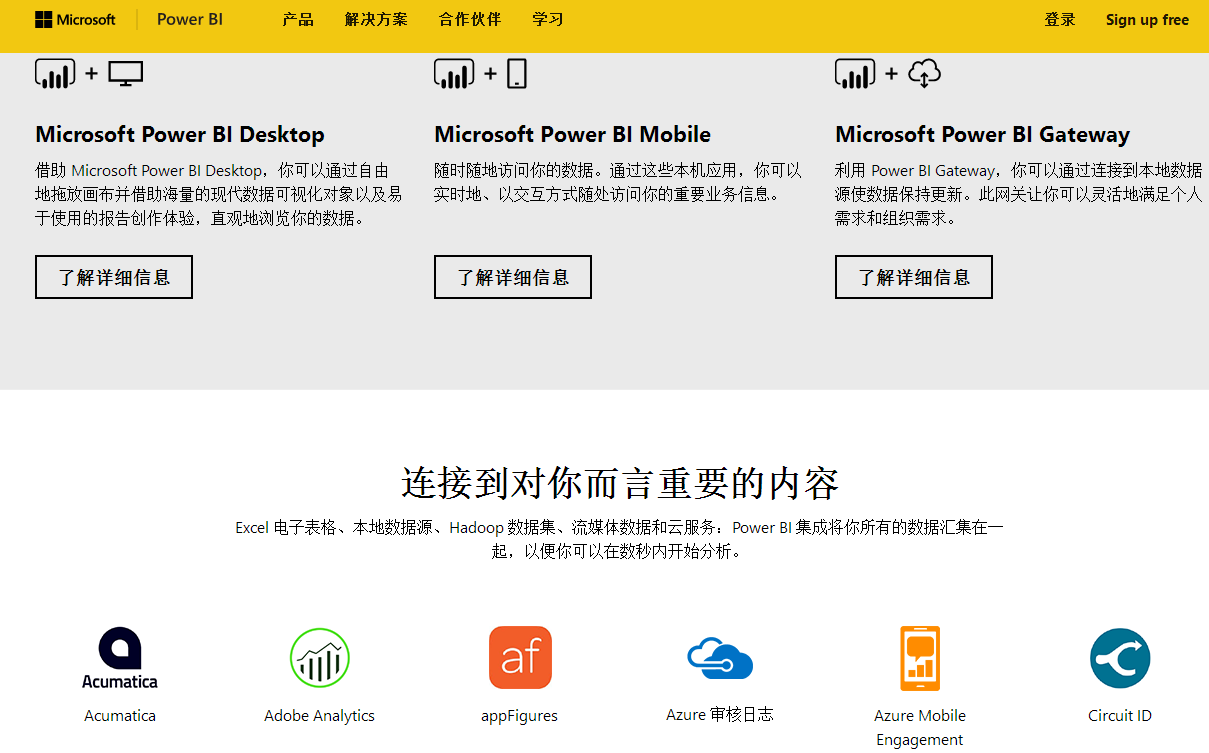Click the Power BI Gateway cloud icon
Screen dimensions: 1209x753
point(924,73)
